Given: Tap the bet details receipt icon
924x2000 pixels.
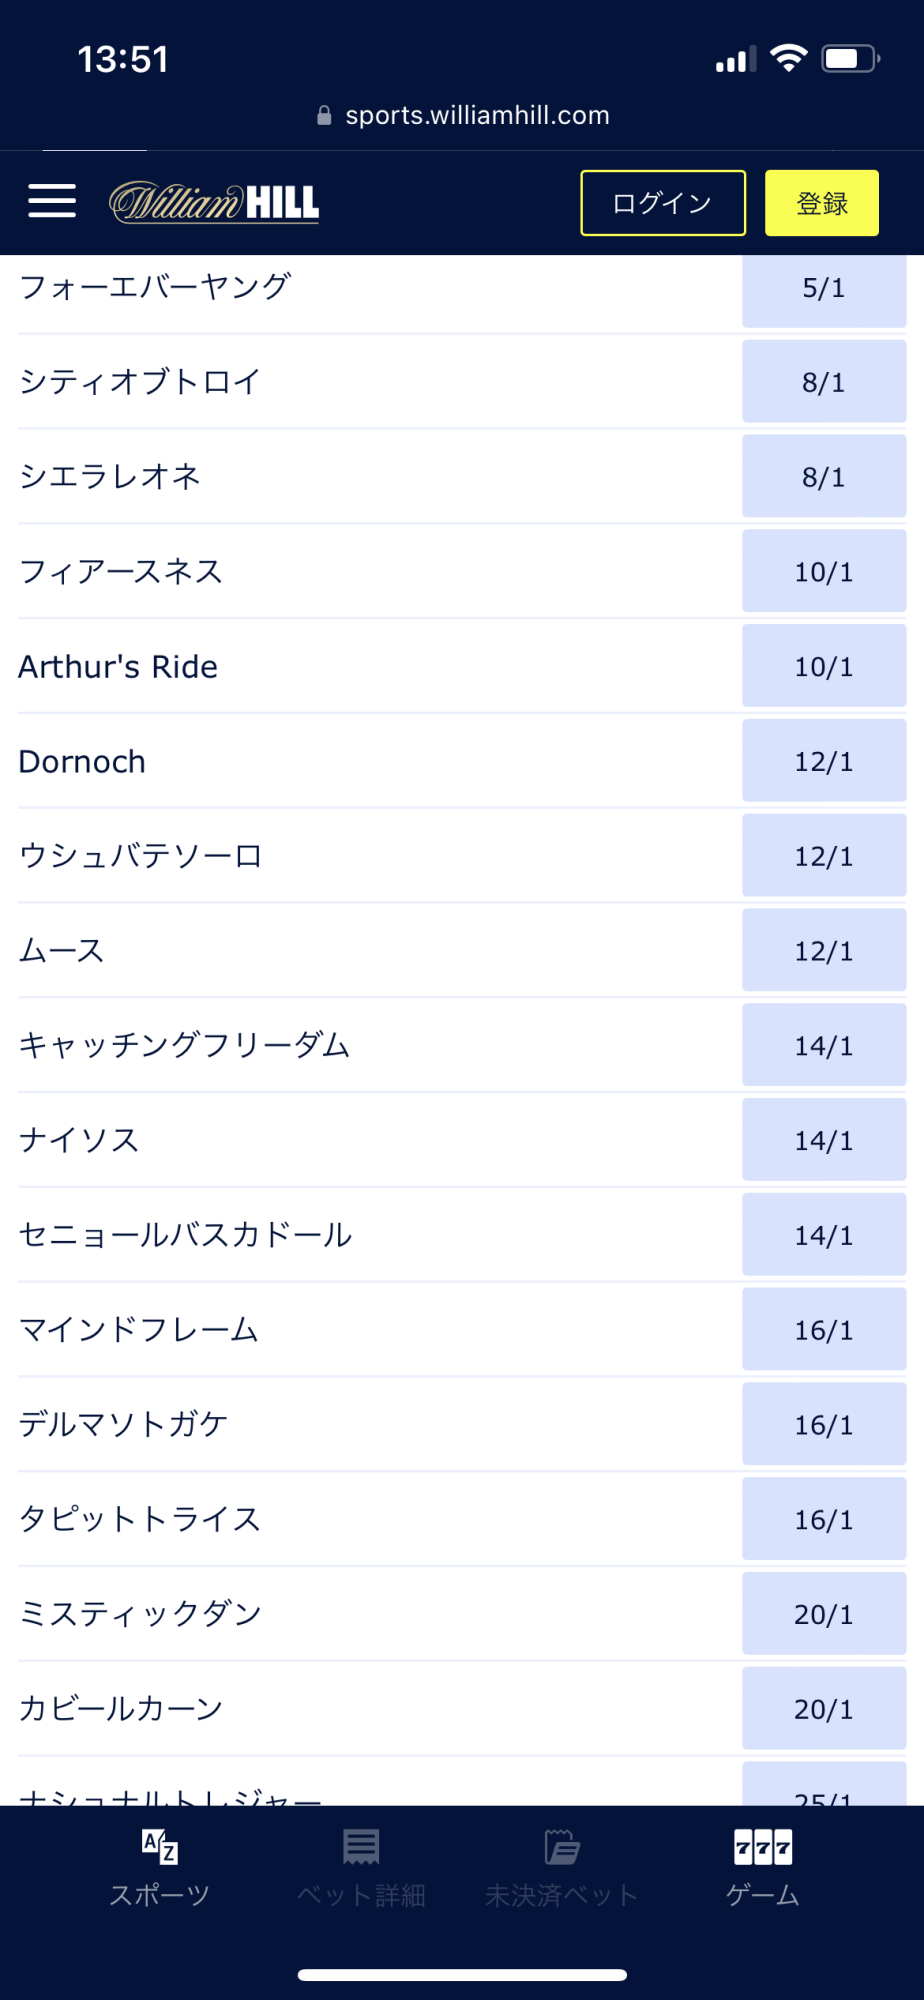Looking at the screenshot, I should (361, 1846).
